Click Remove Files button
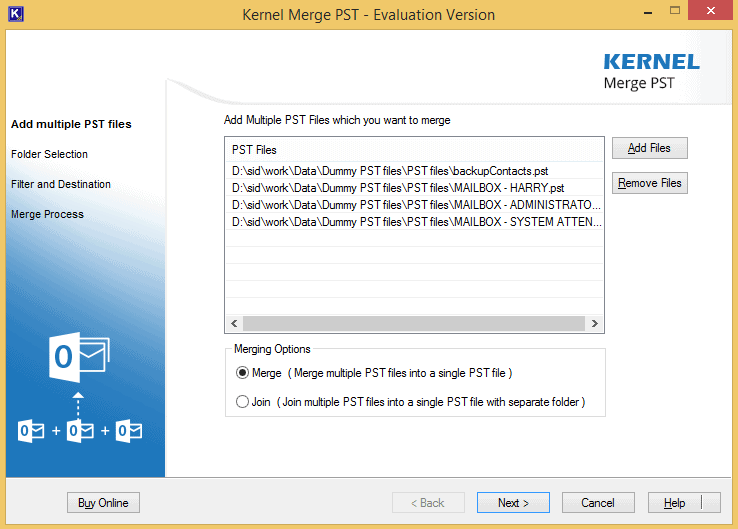This screenshot has height=529, width=738. coord(650,183)
